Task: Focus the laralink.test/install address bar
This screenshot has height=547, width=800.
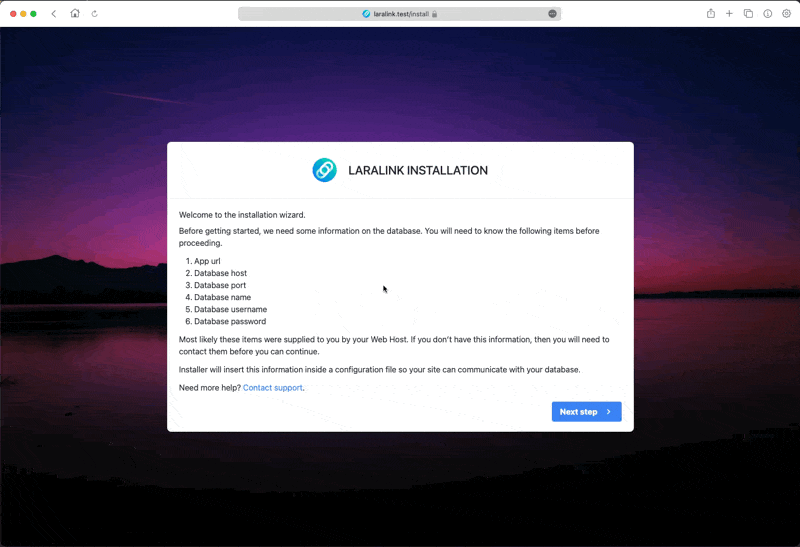Action: [400, 14]
